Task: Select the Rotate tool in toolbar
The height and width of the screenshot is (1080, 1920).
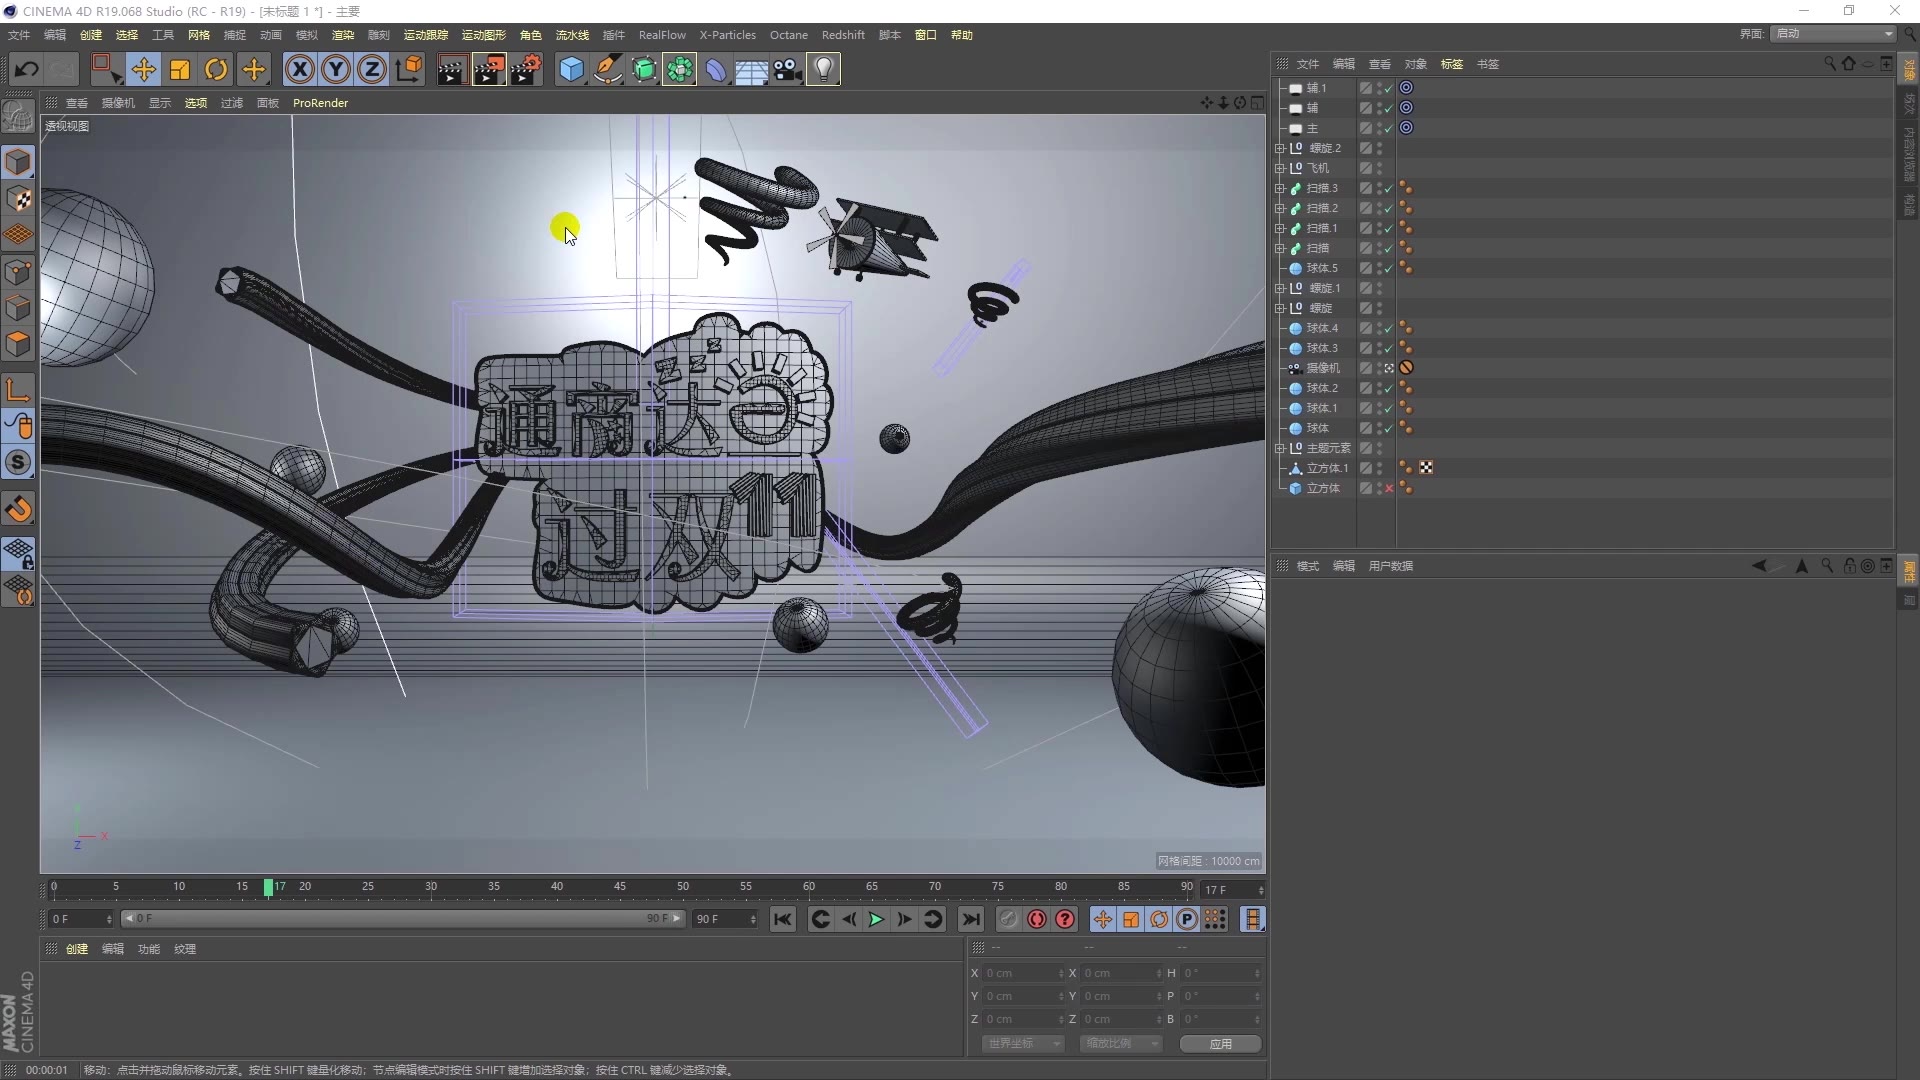Action: point(216,69)
